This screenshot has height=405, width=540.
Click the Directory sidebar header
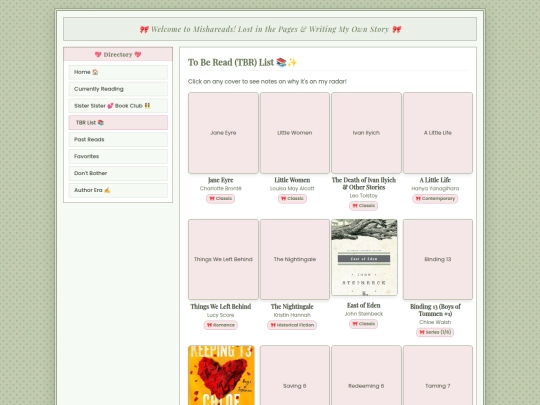pyautogui.click(x=118, y=54)
